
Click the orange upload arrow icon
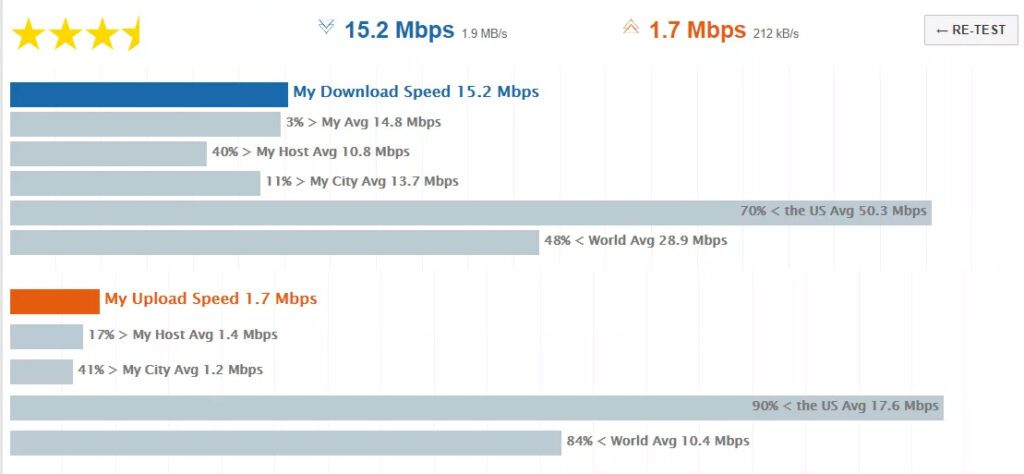630,27
